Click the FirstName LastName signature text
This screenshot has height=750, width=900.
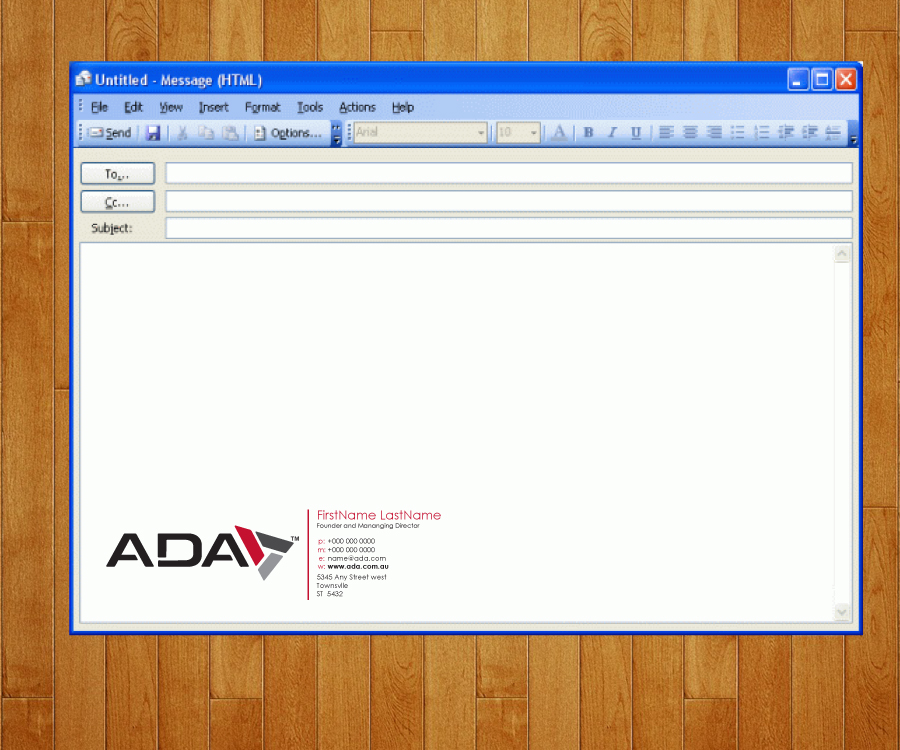pyautogui.click(x=379, y=515)
